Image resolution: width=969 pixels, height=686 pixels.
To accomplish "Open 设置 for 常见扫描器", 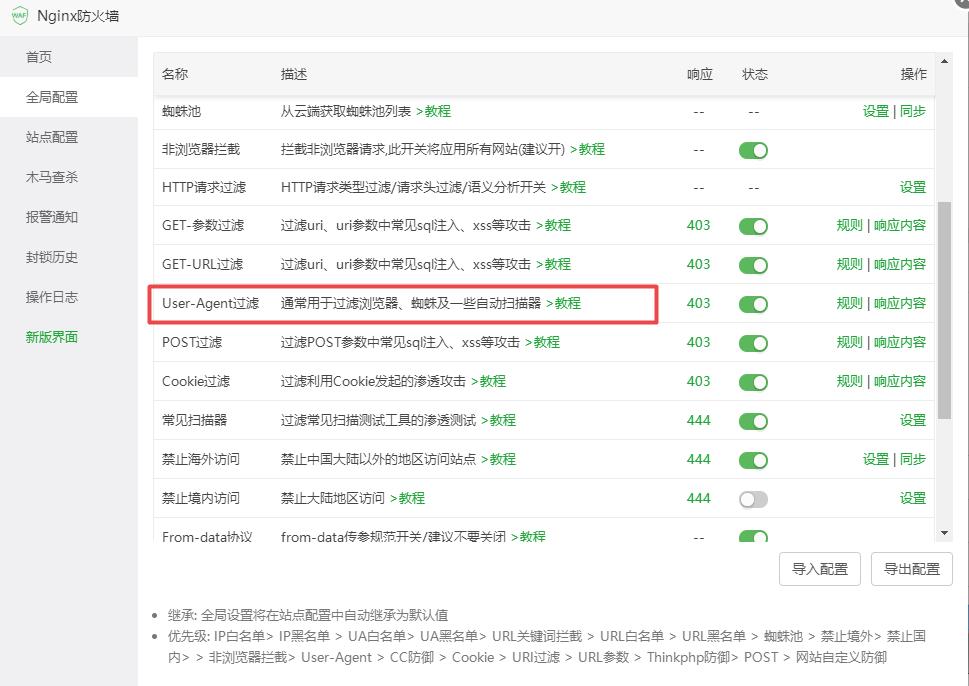I will 913,420.
